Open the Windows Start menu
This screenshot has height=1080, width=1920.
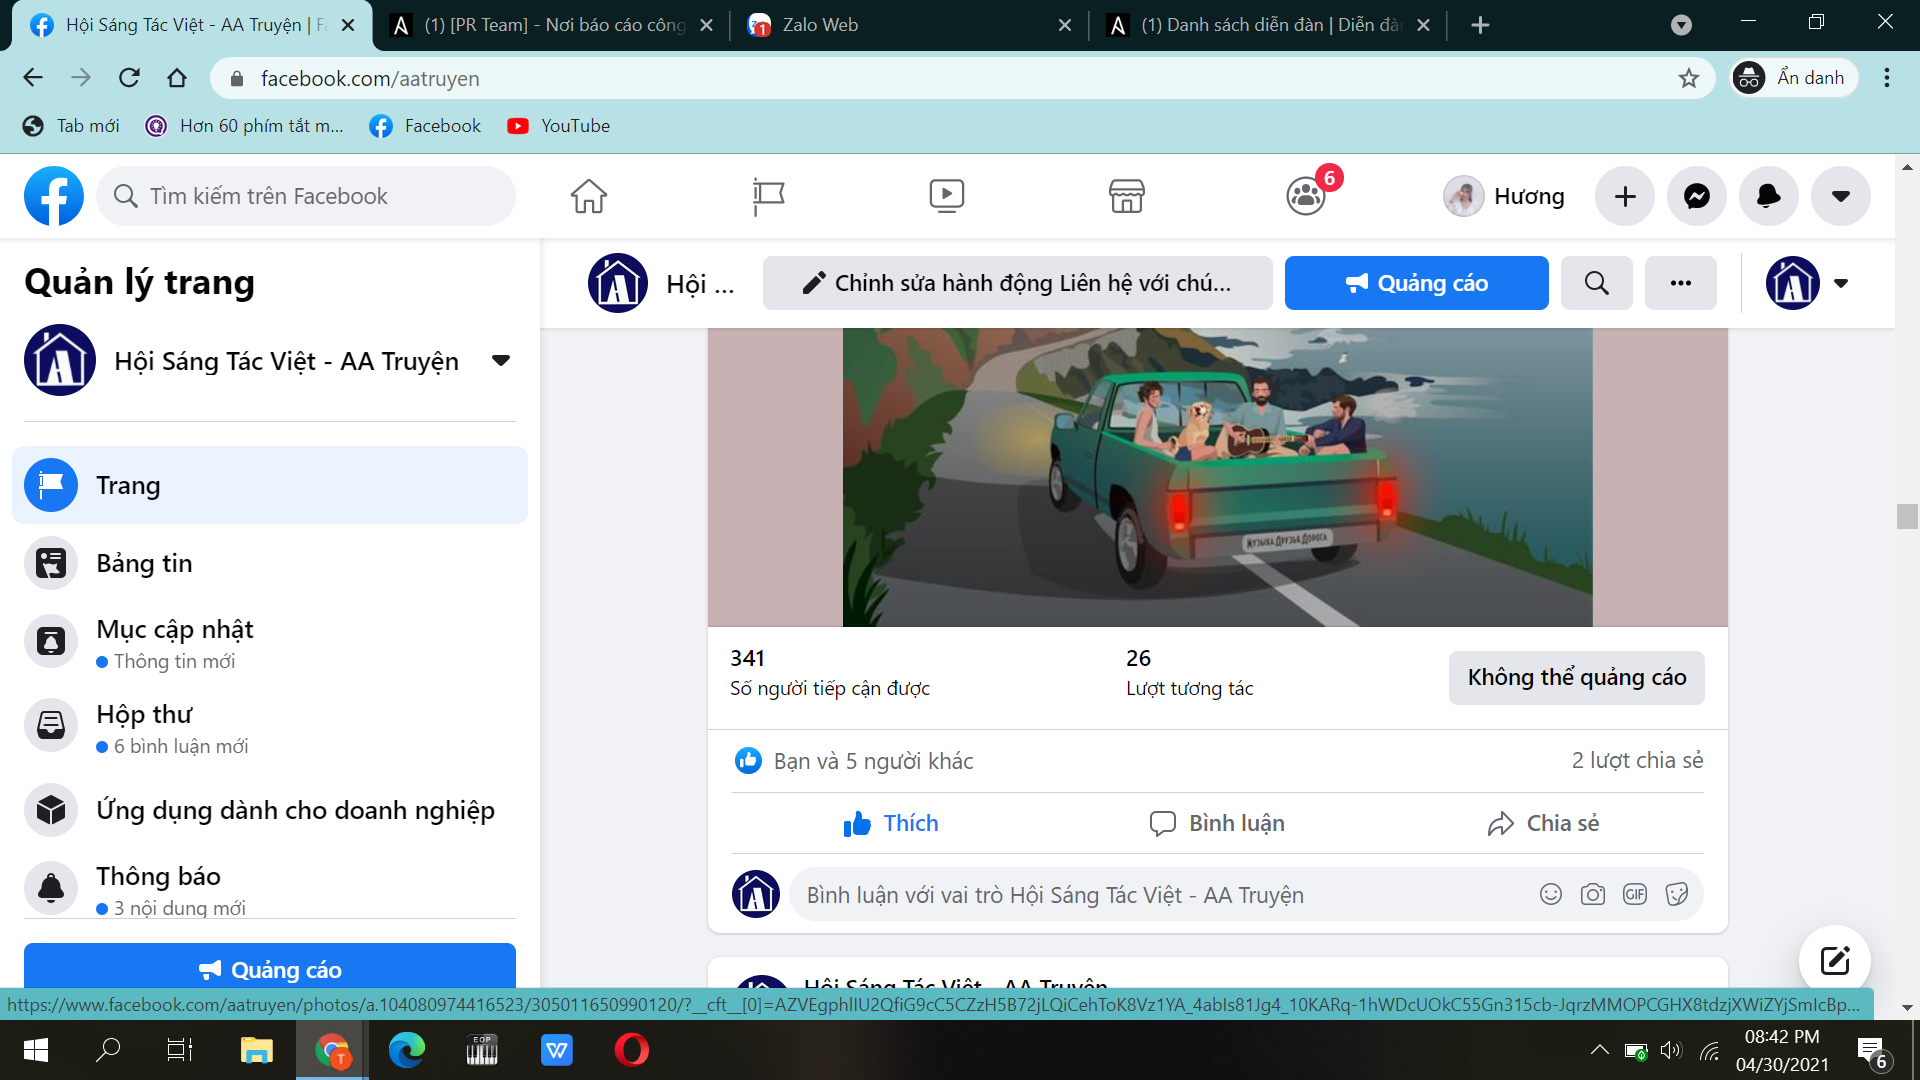[35, 1050]
